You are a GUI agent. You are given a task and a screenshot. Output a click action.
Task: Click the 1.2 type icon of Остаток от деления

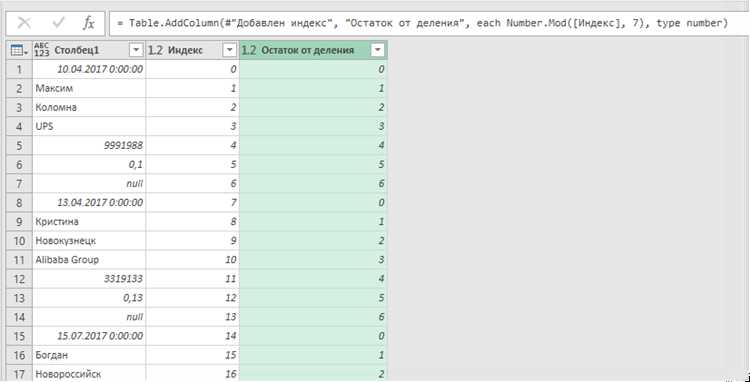point(249,50)
